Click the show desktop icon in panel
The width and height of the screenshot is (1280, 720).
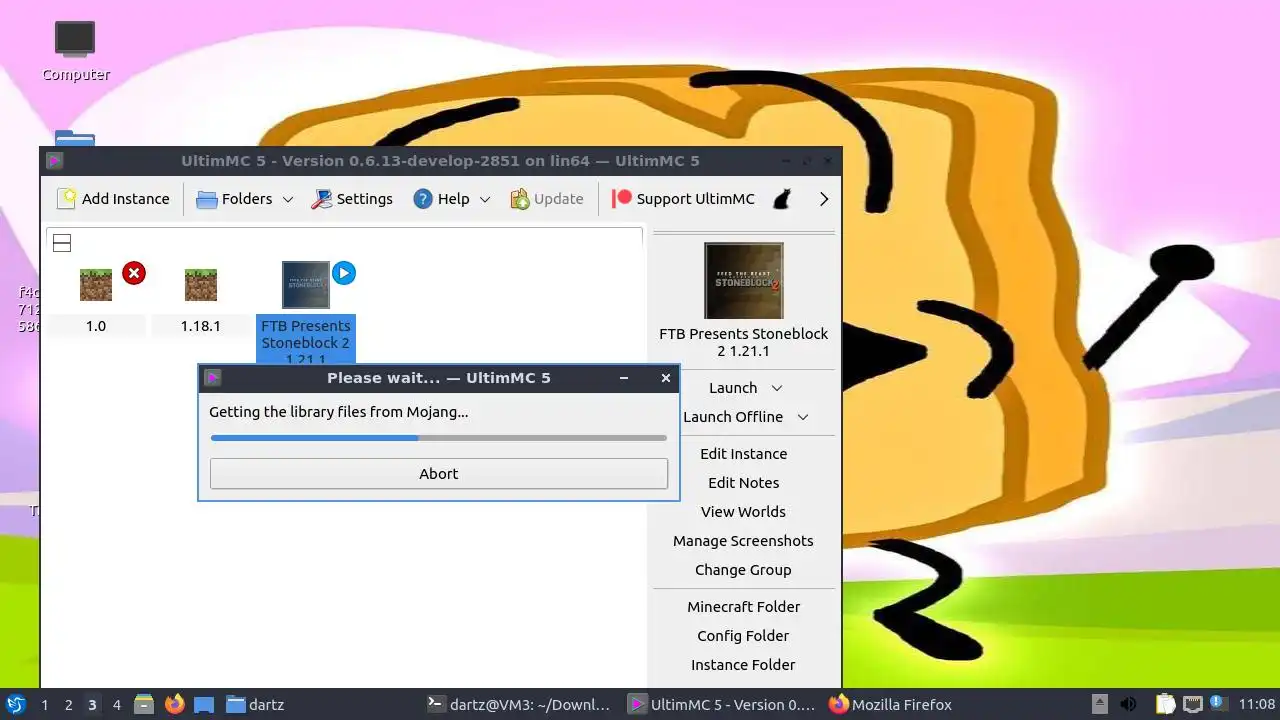pyautogui.click(x=204, y=705)
